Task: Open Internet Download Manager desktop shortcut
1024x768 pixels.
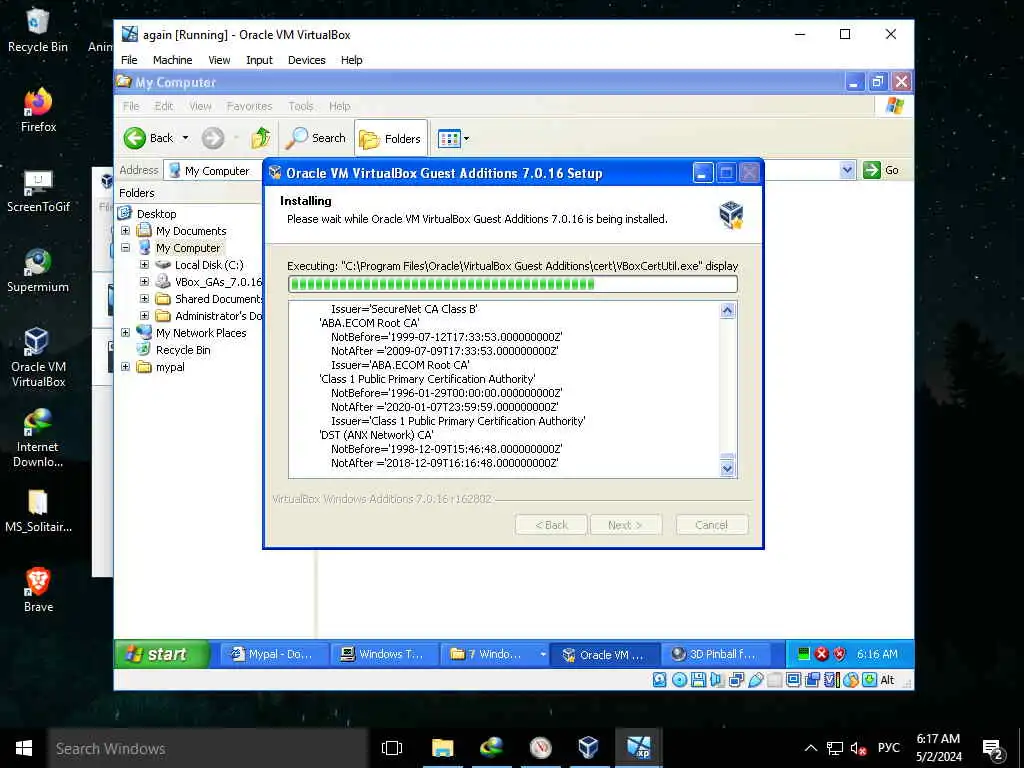Action: point(38,438)
